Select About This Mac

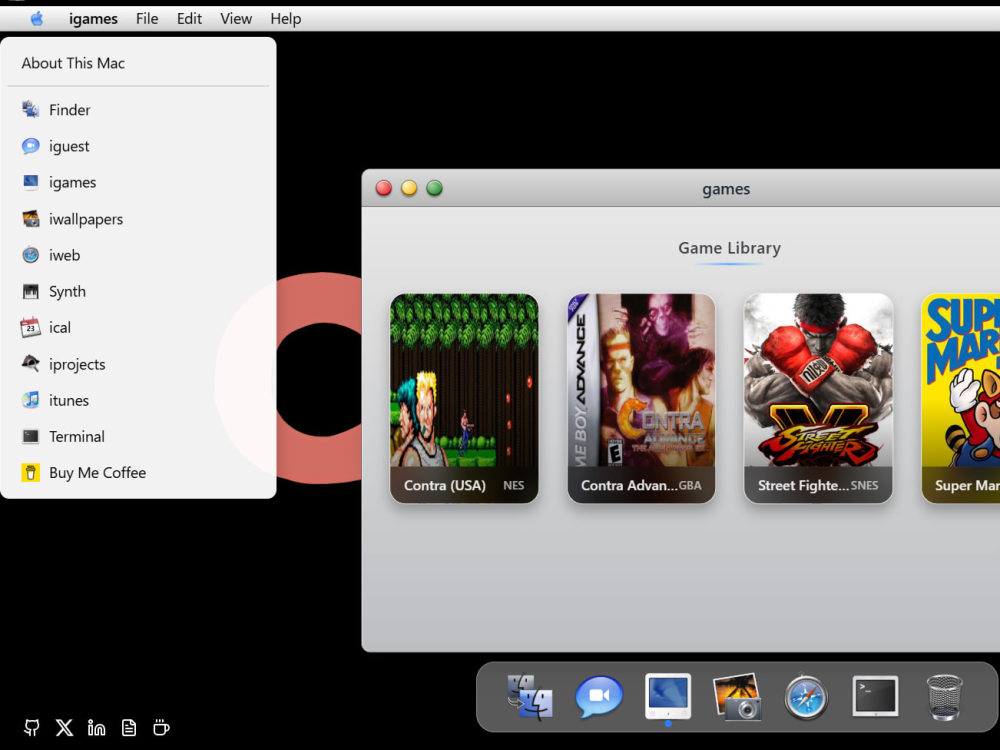coord(73,63)
